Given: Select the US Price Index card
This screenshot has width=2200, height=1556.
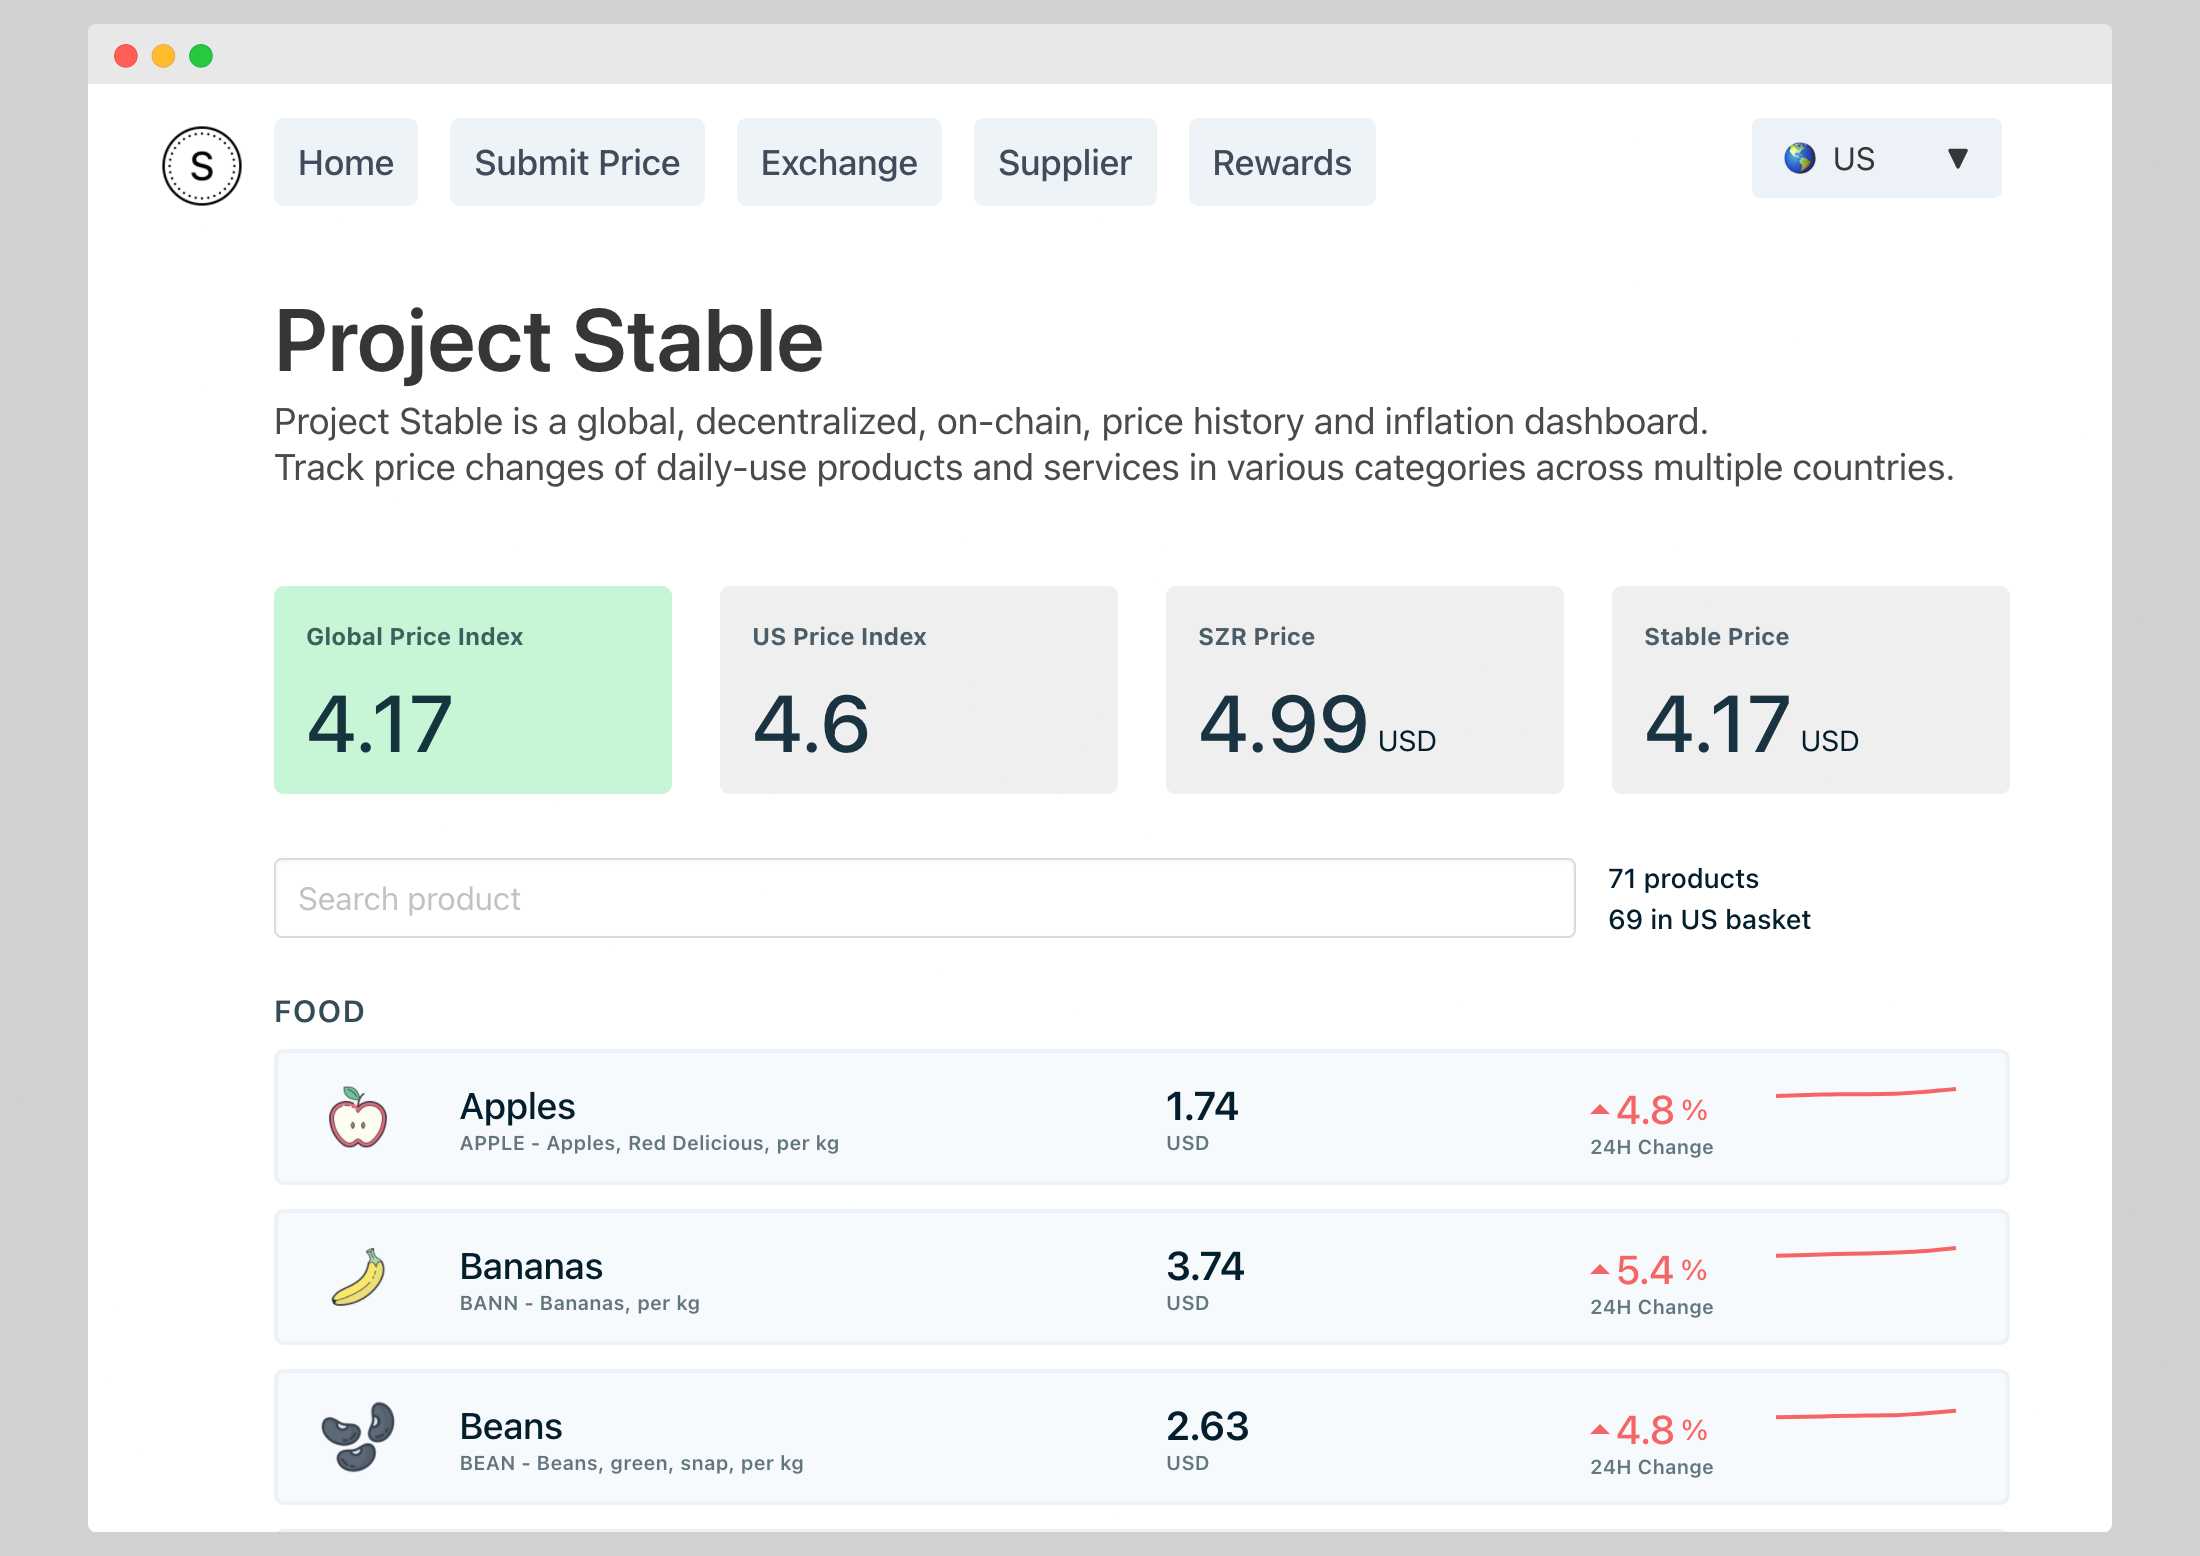Looking at the screenshot, I should coord(918,690).
